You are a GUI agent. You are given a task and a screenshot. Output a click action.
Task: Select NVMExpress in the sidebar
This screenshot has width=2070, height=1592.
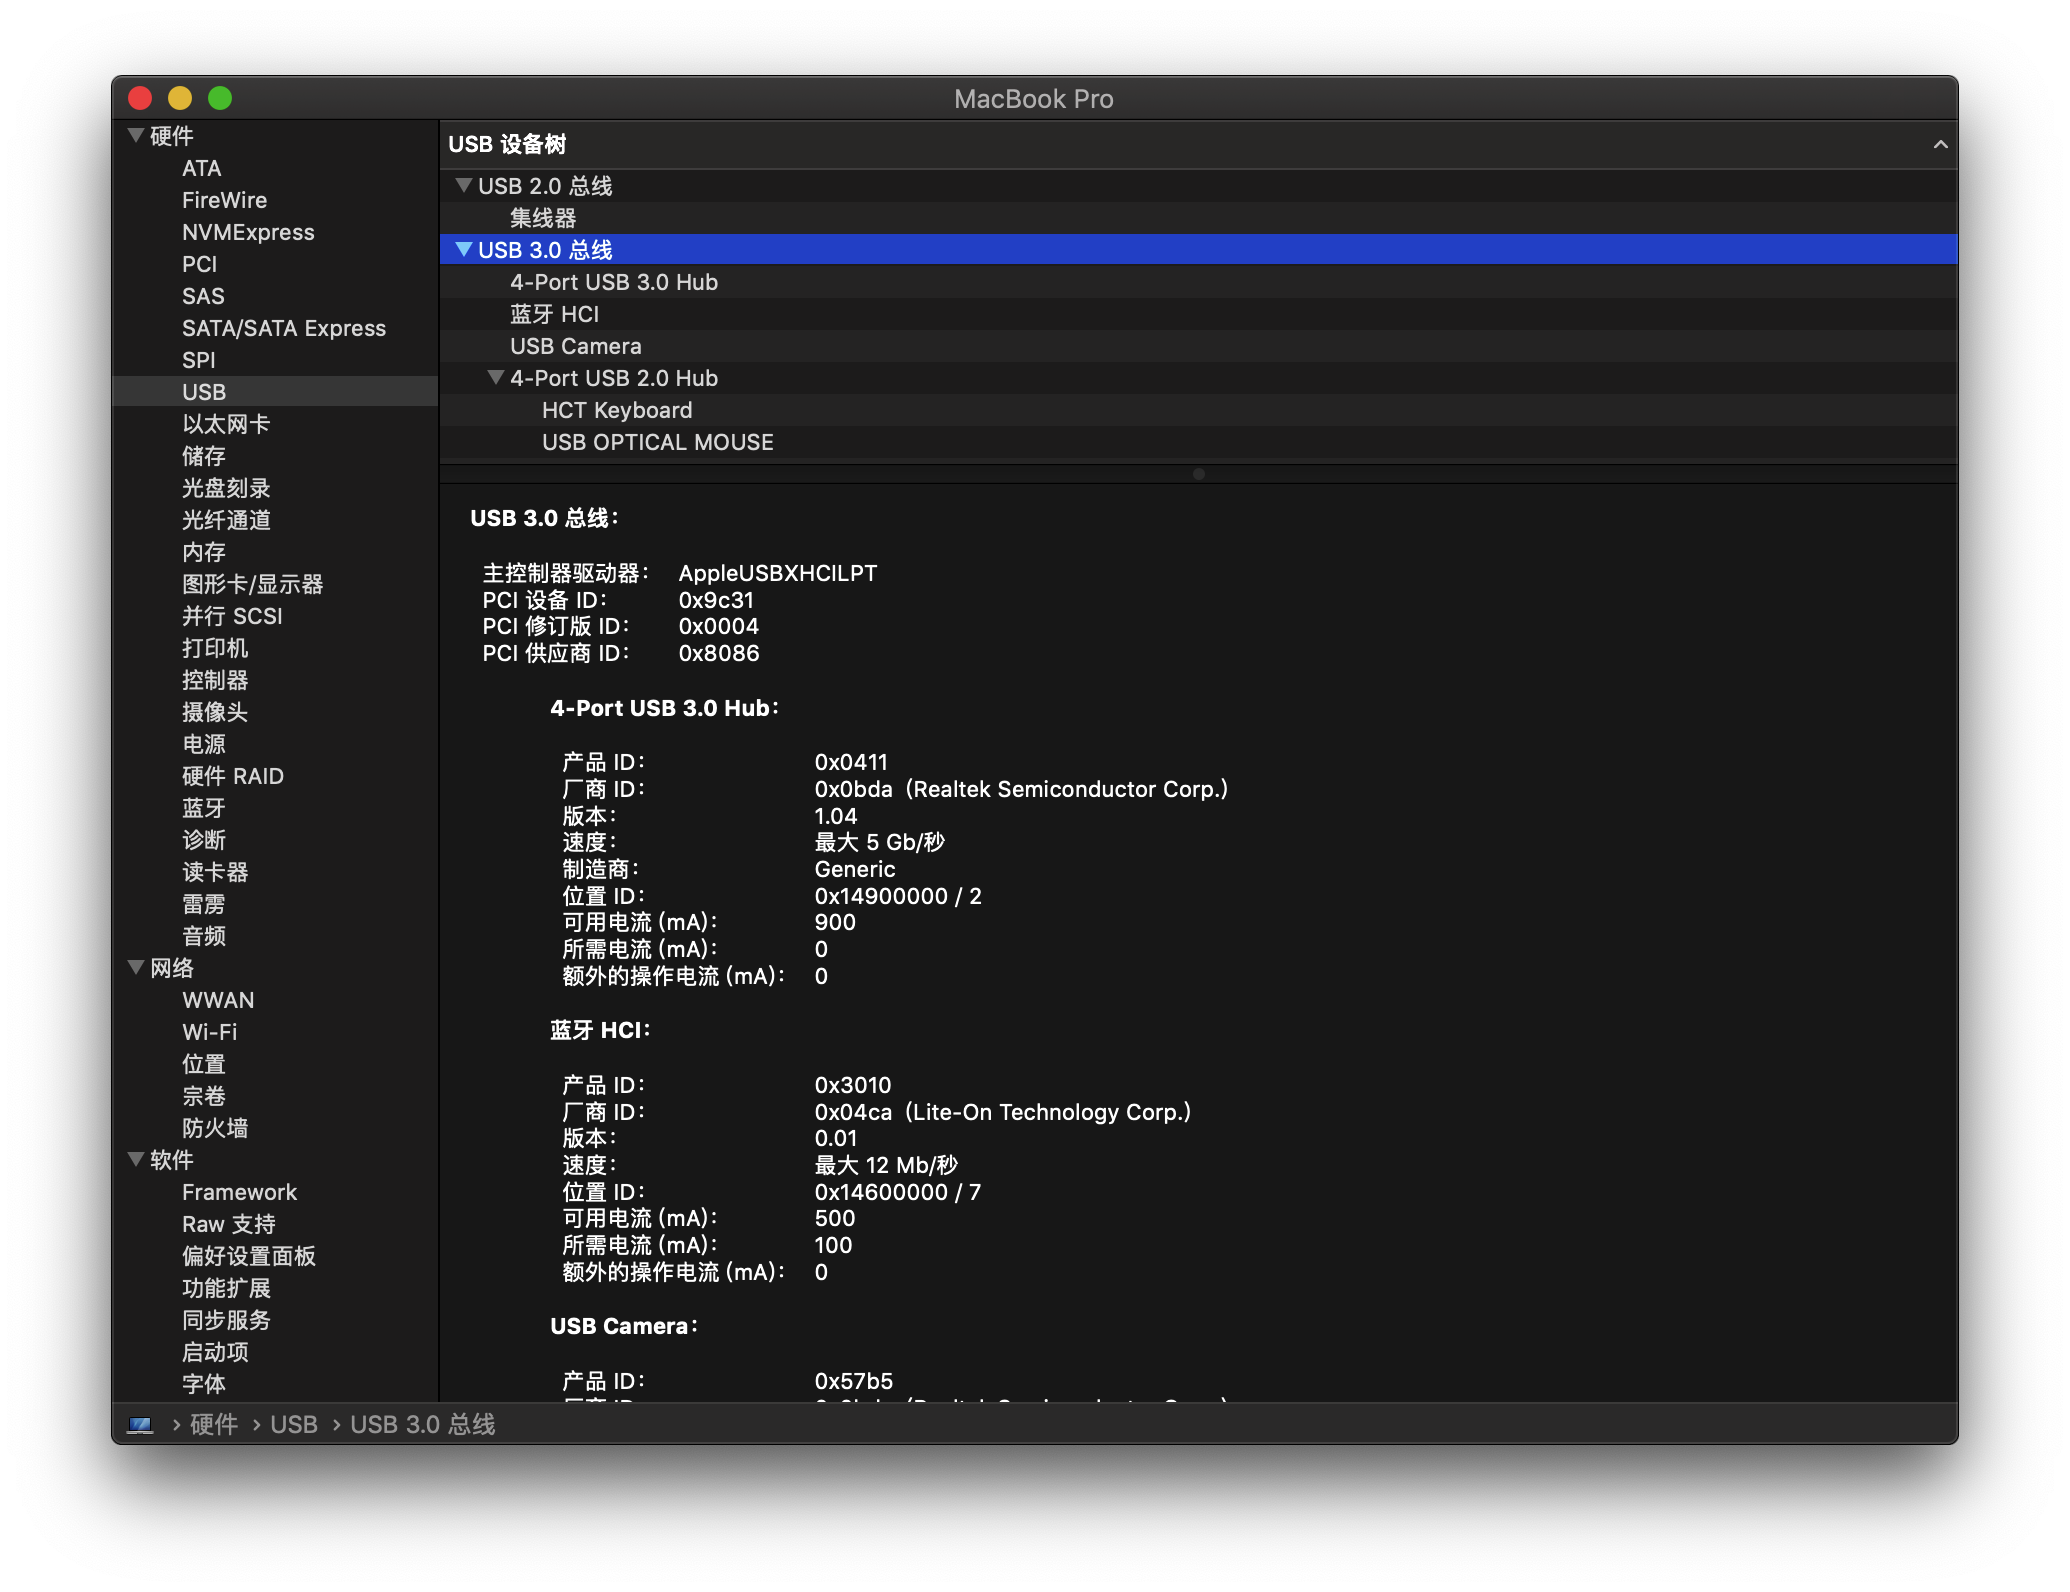click(x=248, y=232)
